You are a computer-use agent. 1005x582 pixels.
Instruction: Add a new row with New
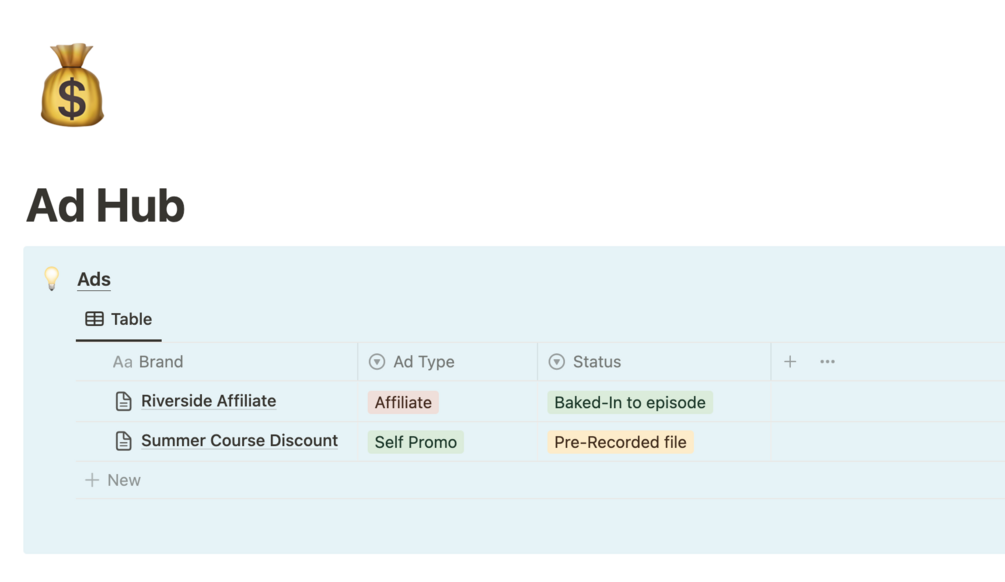tap(113, 480)
